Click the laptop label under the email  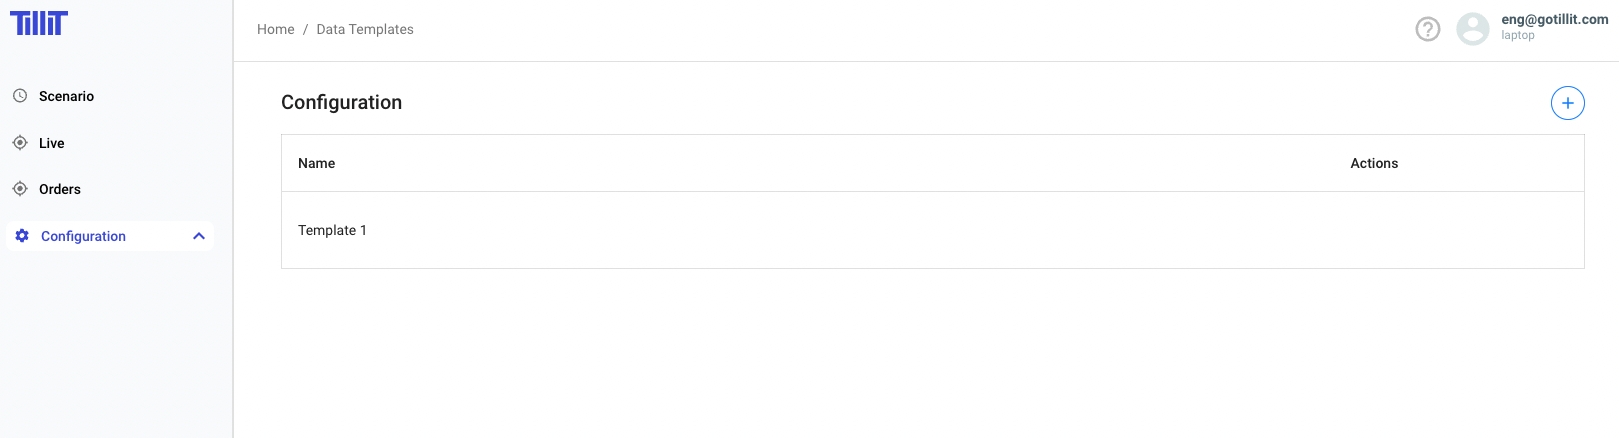[x=1518, y=36]
